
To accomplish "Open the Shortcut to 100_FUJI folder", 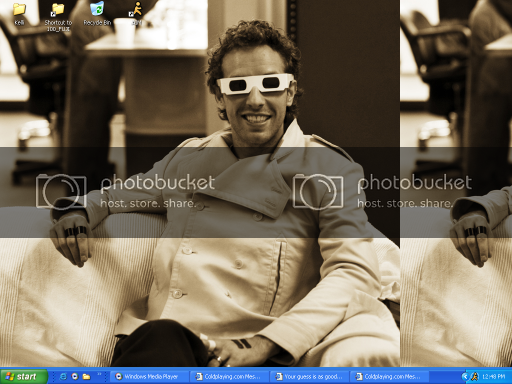I will pos(58,16).
